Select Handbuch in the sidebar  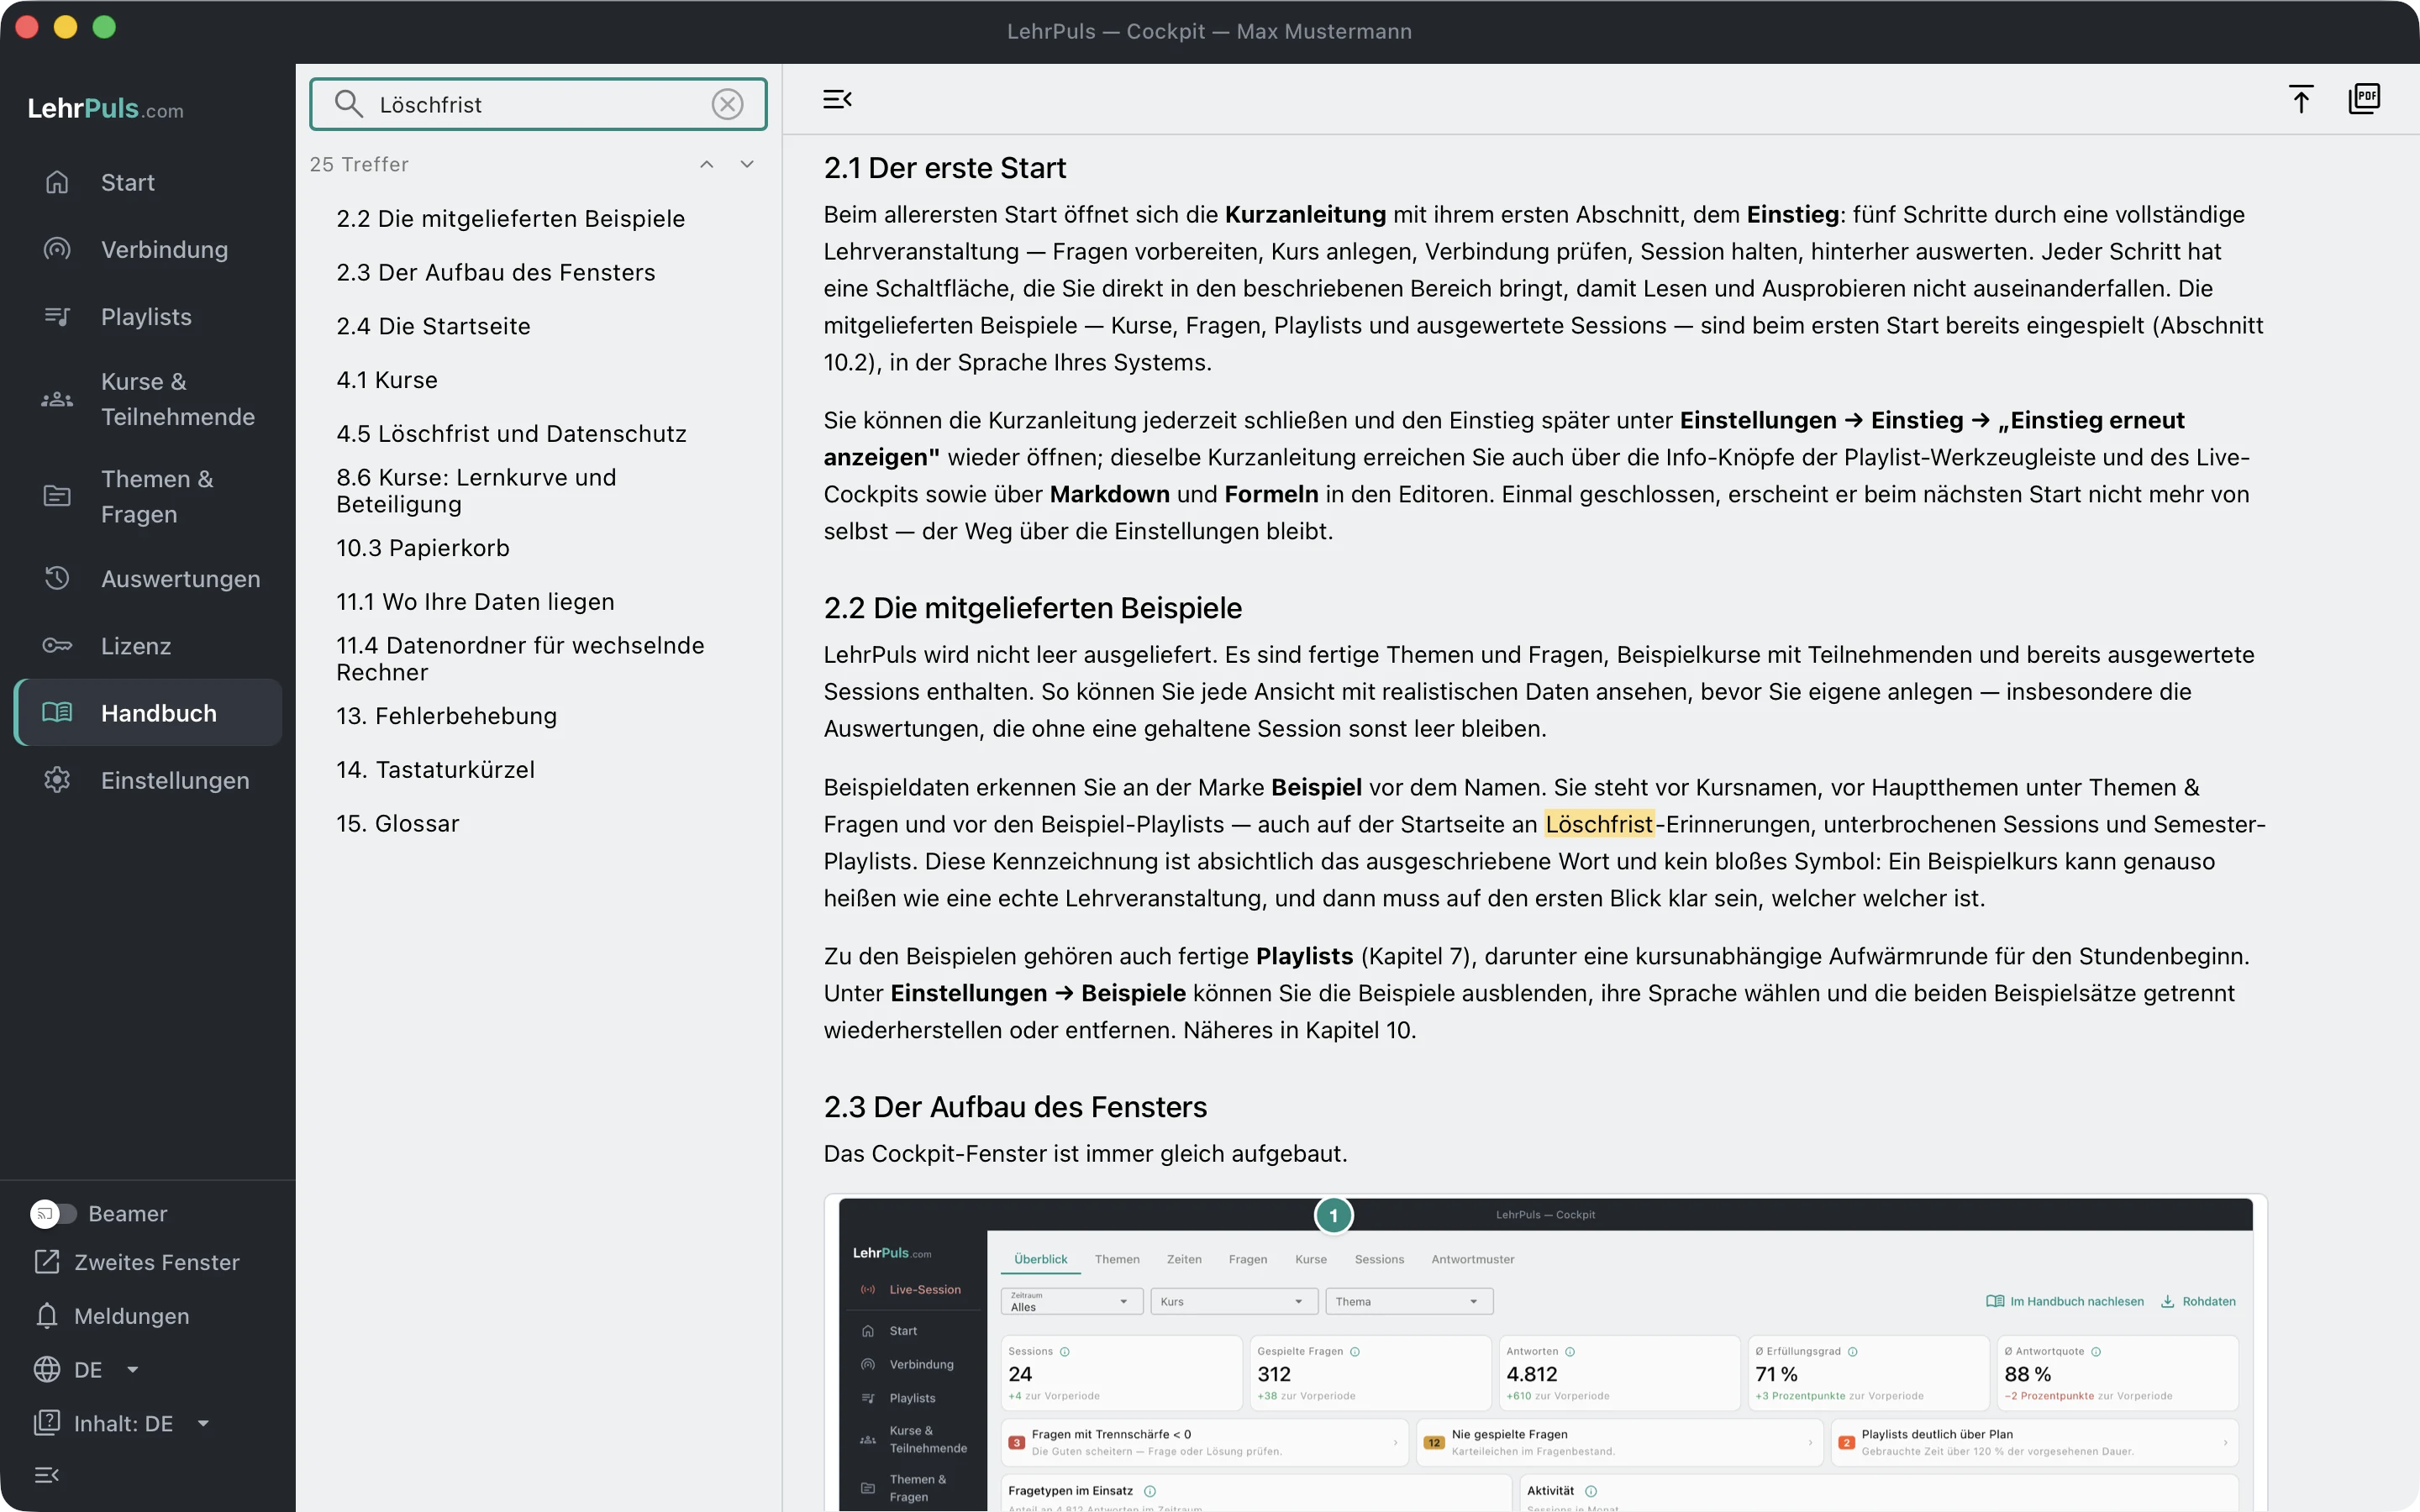tap(148, 712)
